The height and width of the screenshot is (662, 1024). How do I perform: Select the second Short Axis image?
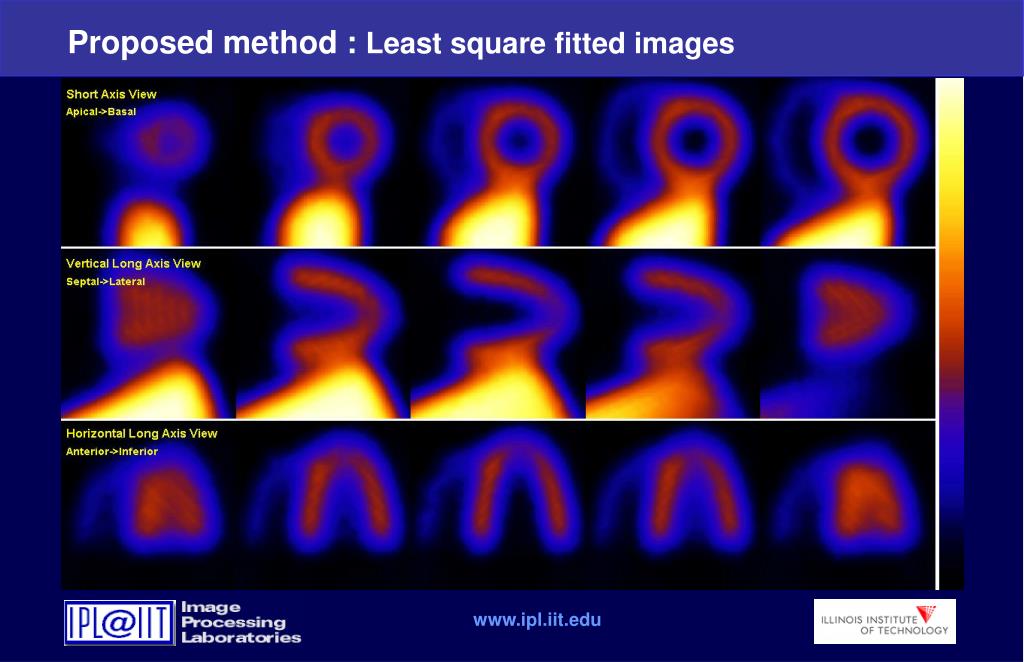[323, 163]
